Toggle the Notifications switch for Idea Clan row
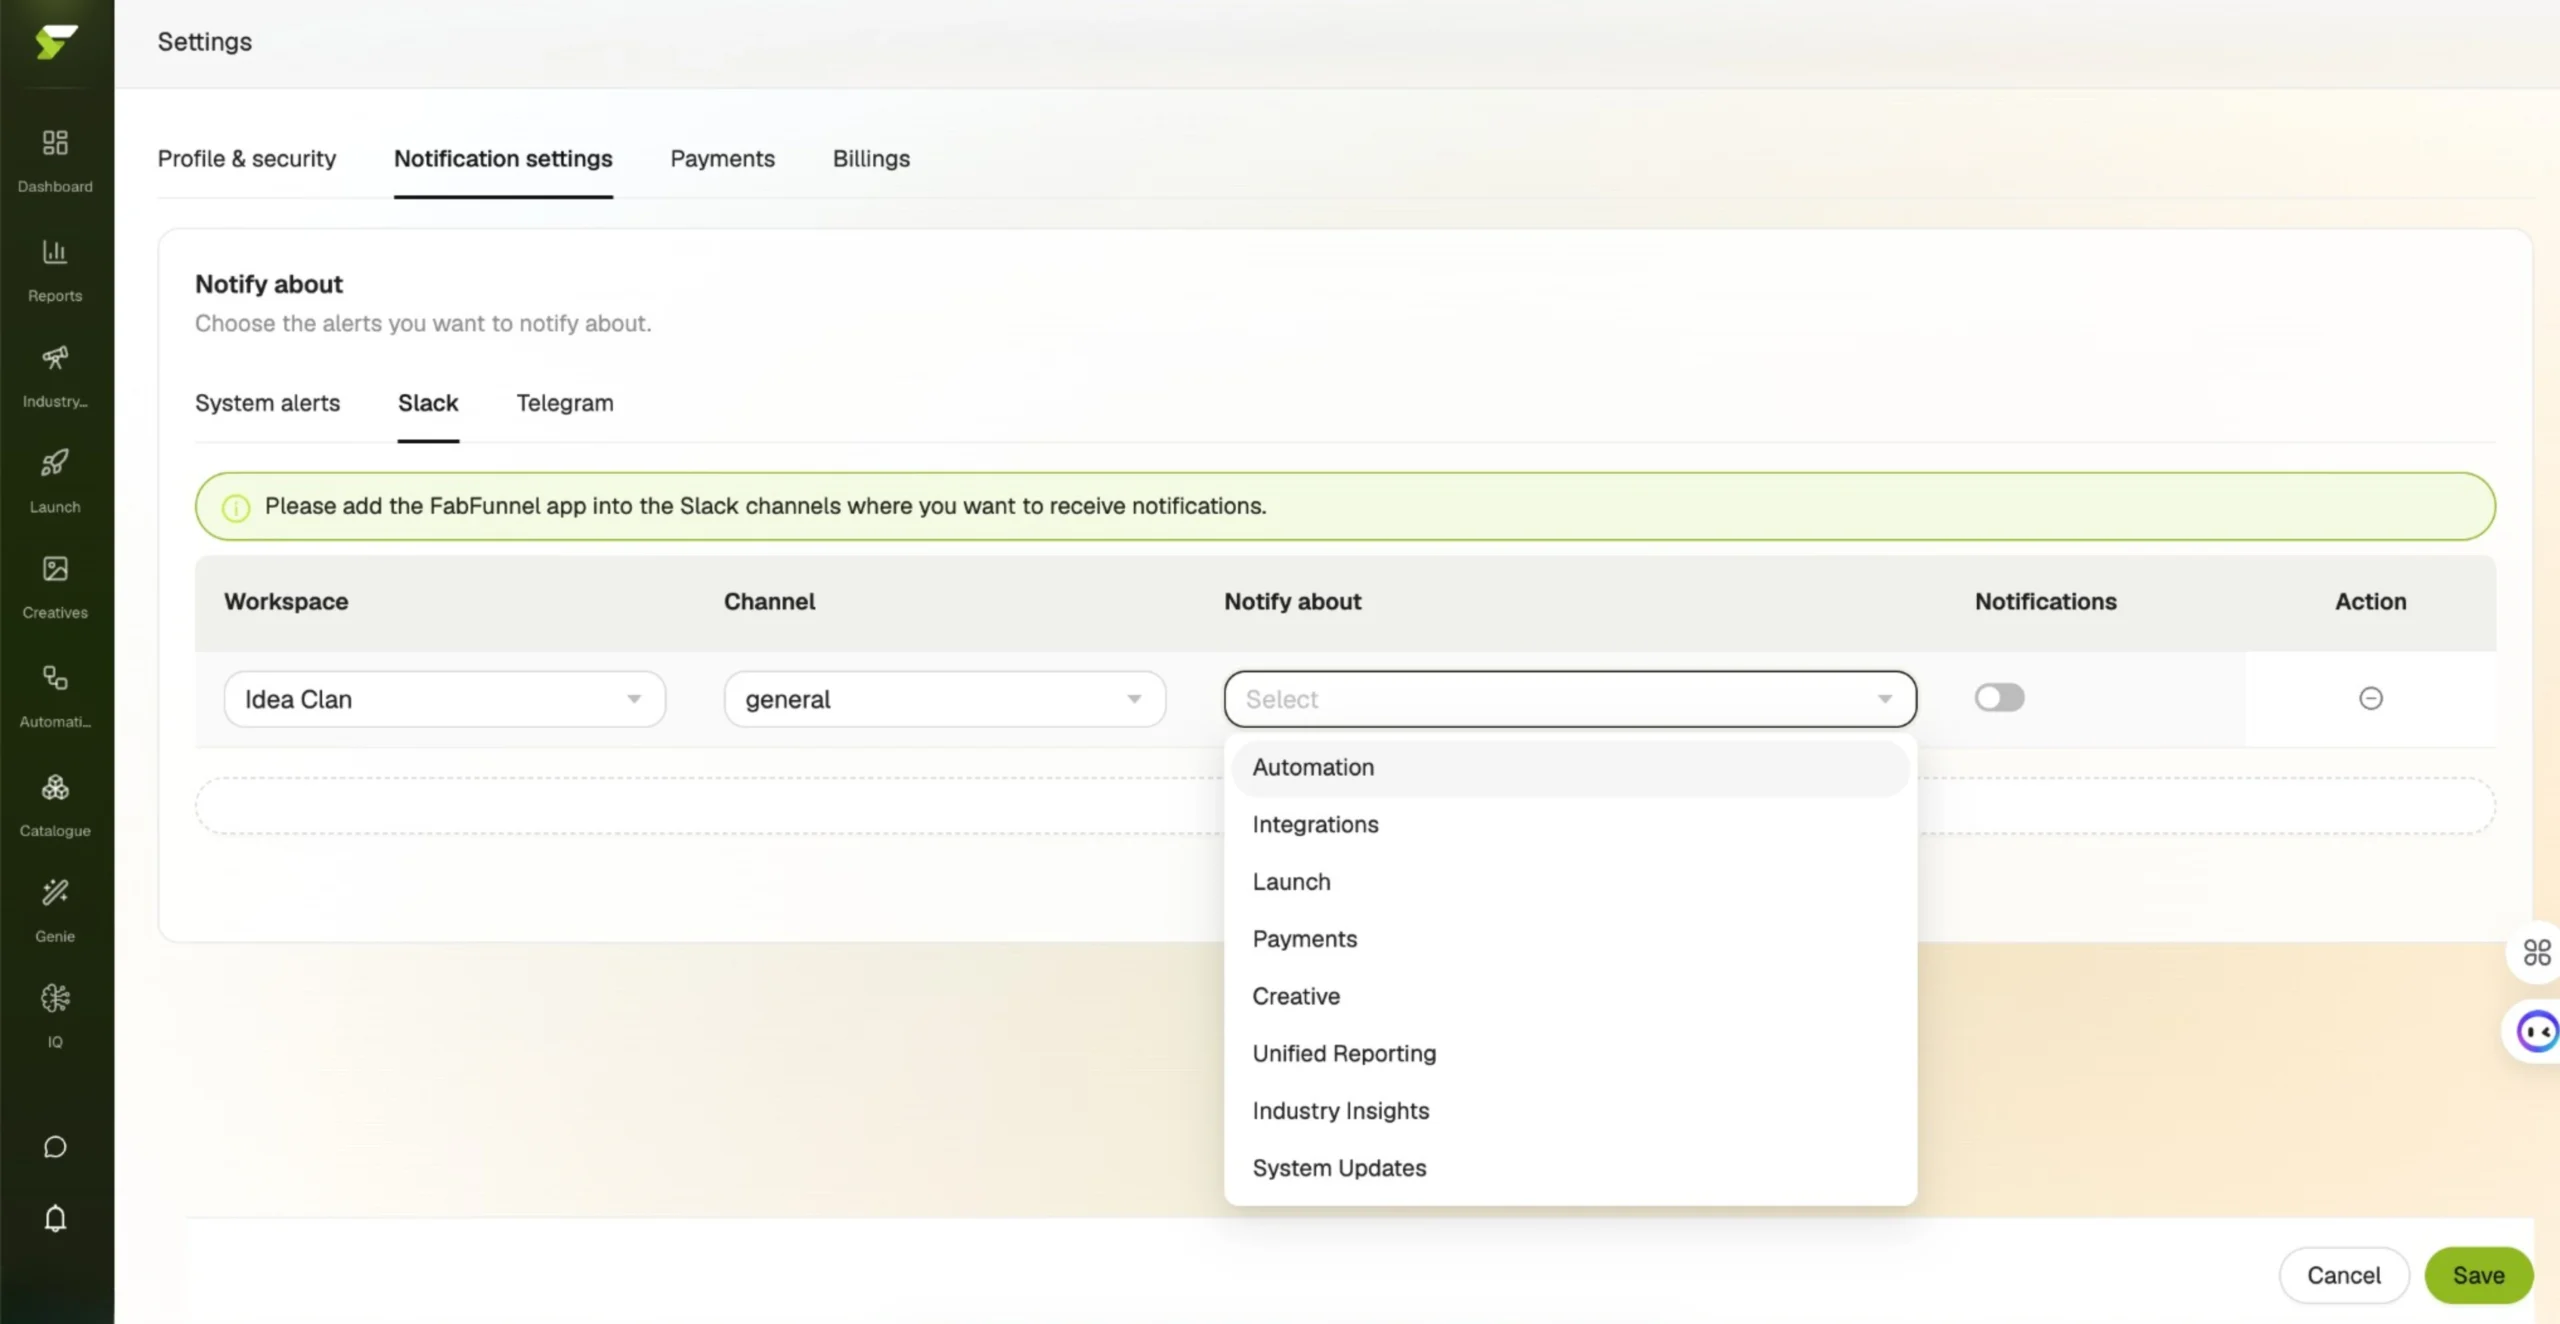This screenshot has width=2560, height=1324. [x=1999, y=697]
